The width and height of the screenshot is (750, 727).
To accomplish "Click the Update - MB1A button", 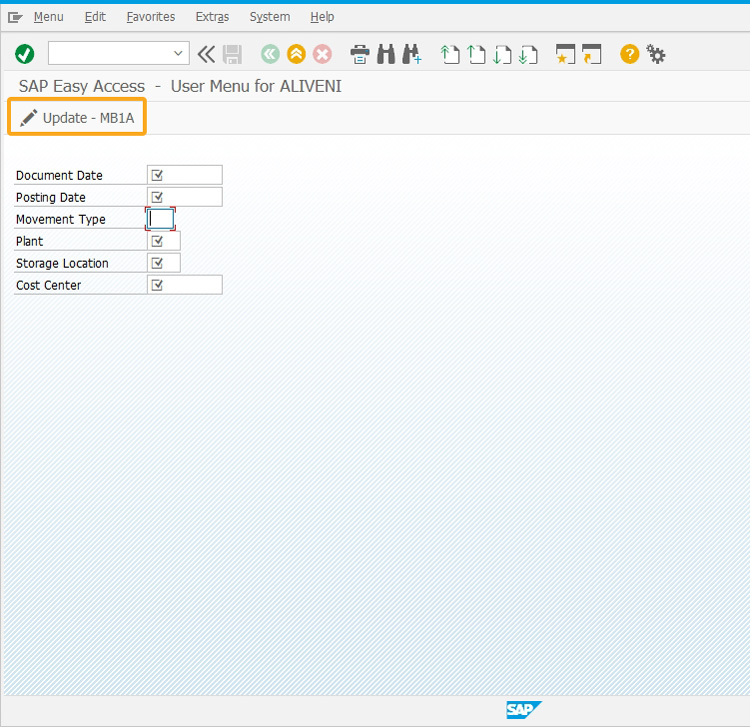I will pyautogui.click(x=77, y=117).
